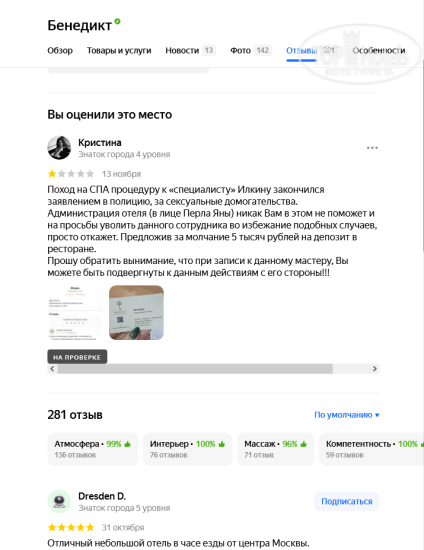424x550 pixels.
Task: Click the five-star rating on Dresden D.'s review
Action: (71, 527)
